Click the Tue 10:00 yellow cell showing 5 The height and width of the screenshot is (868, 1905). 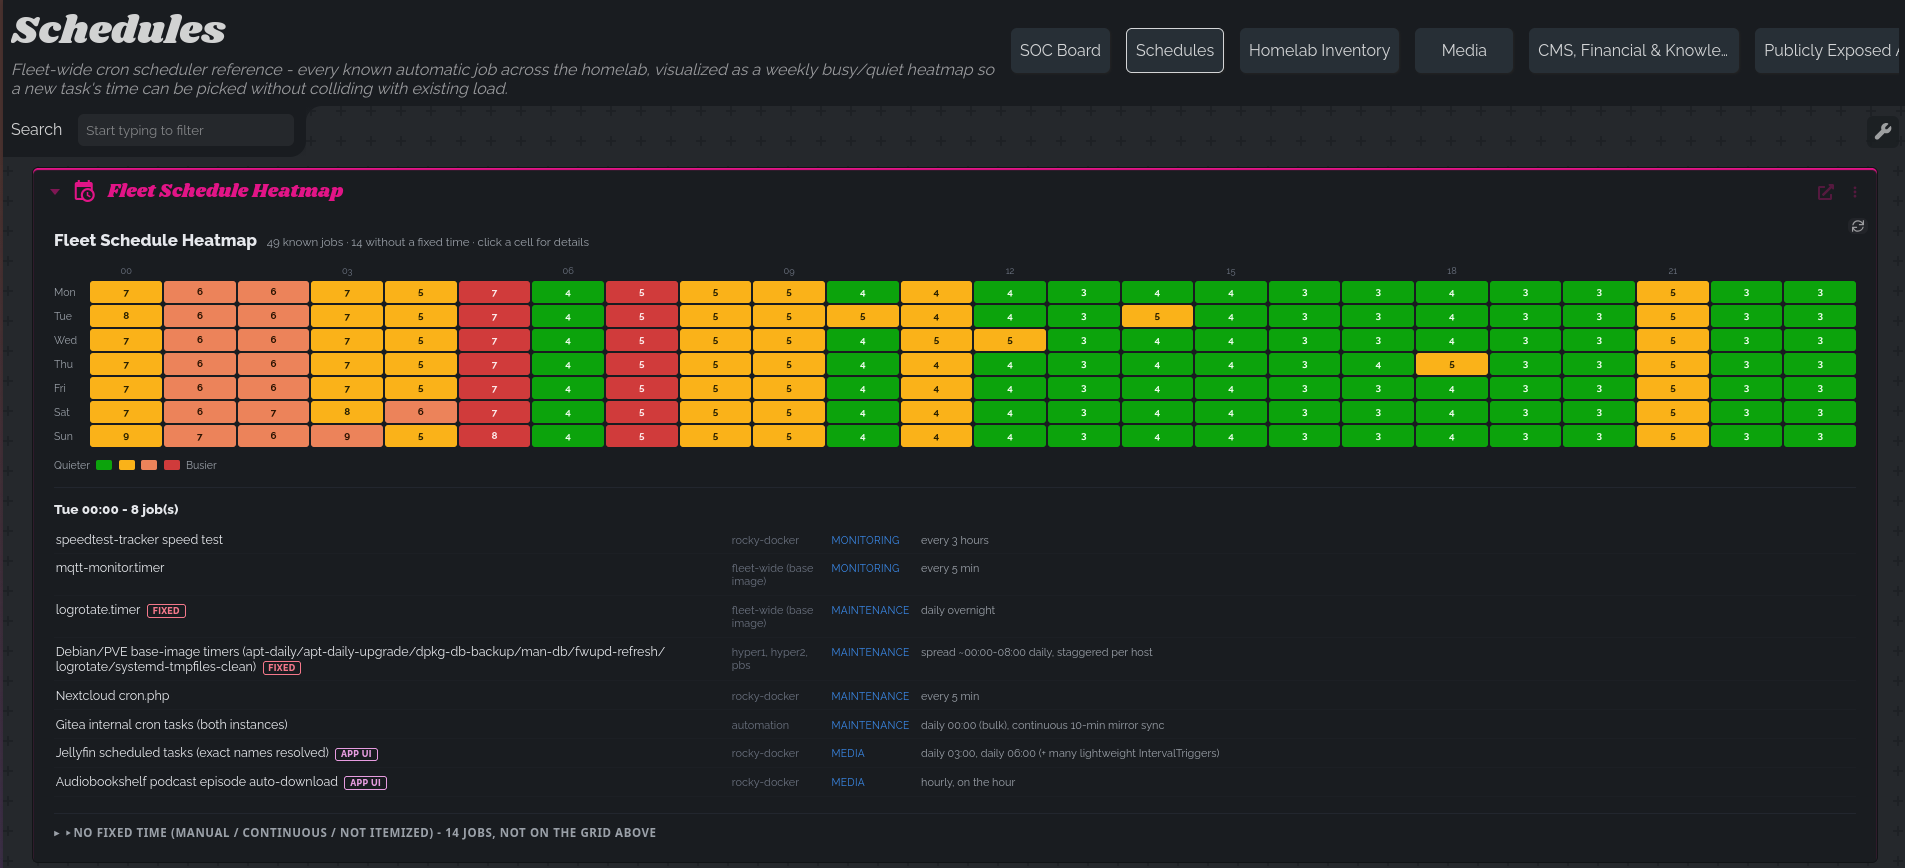pos(863,316)
